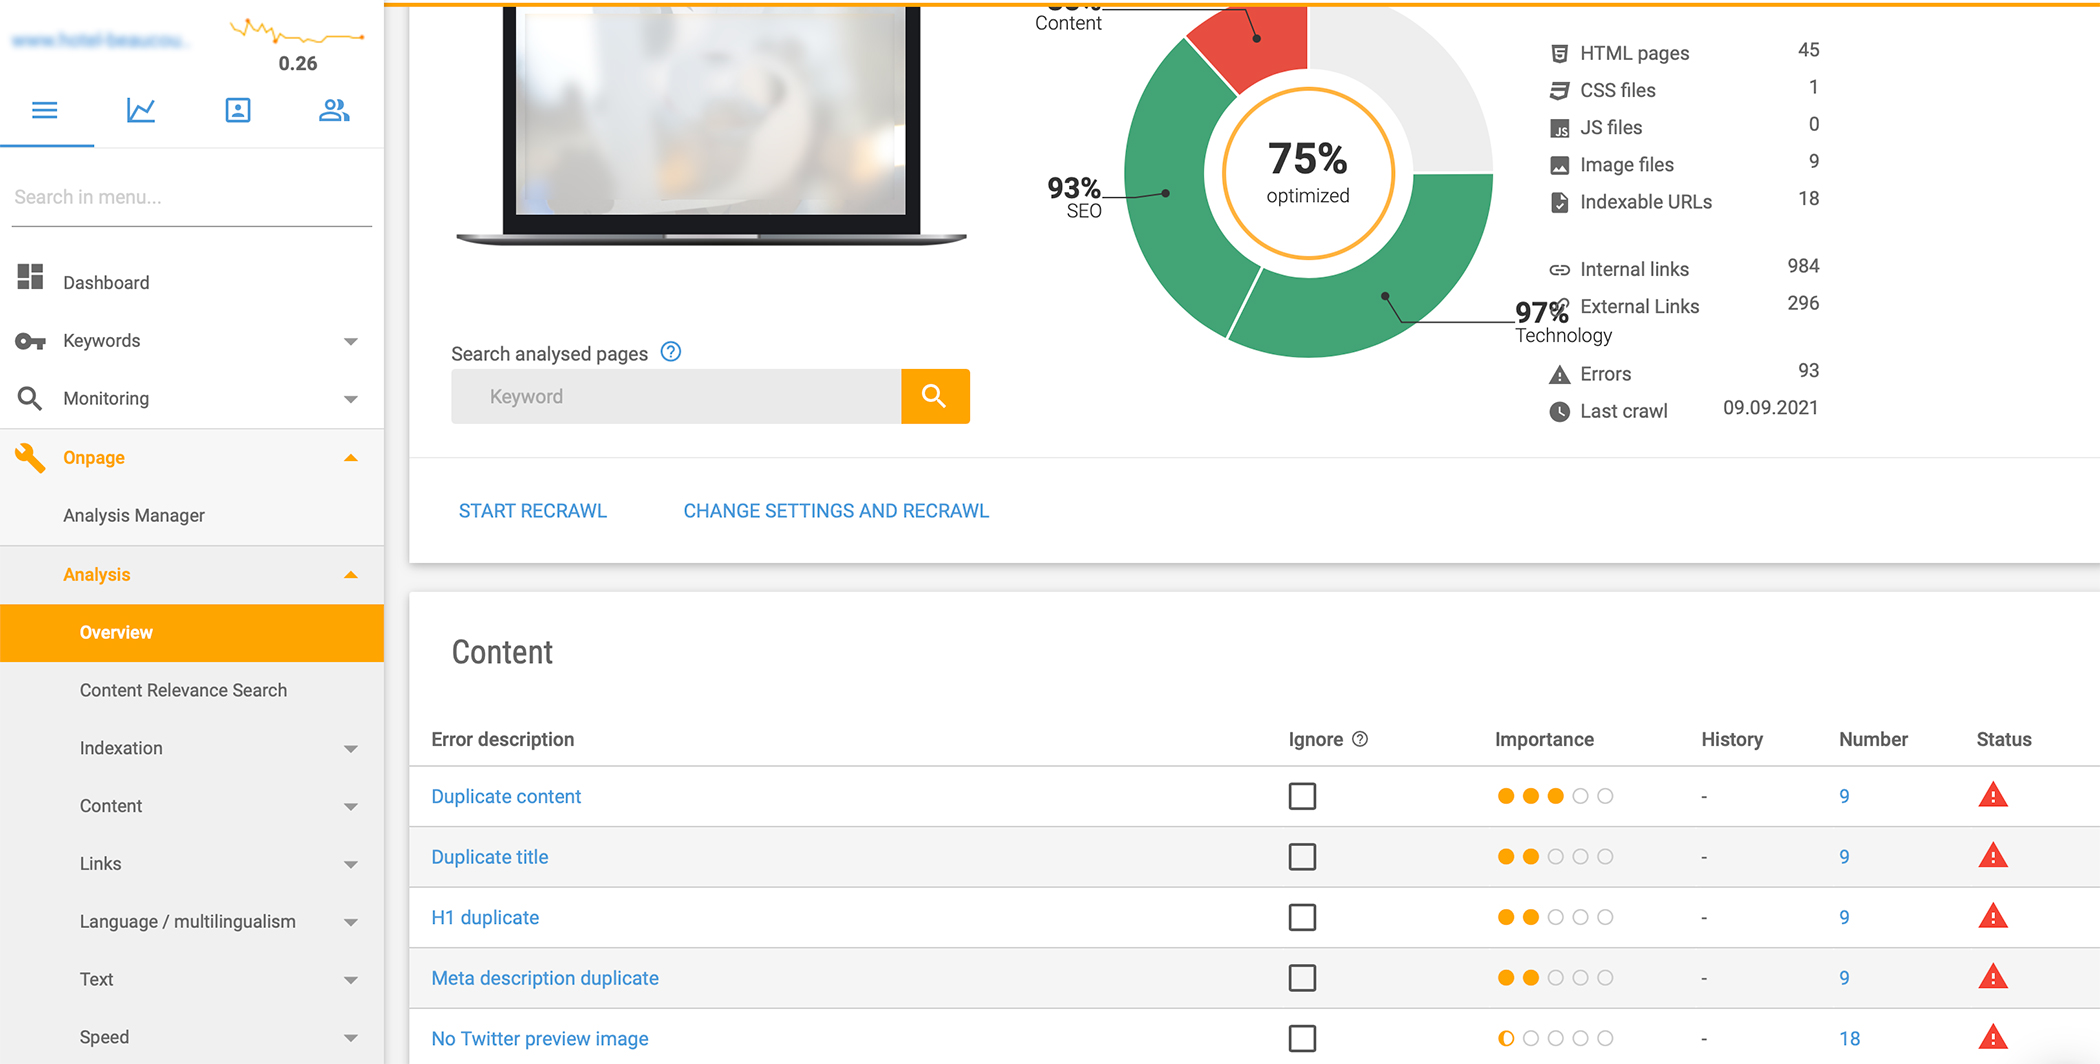Click the Monitoring magnifier icon
The image size is (2100, 1064).
pos(30,398)
